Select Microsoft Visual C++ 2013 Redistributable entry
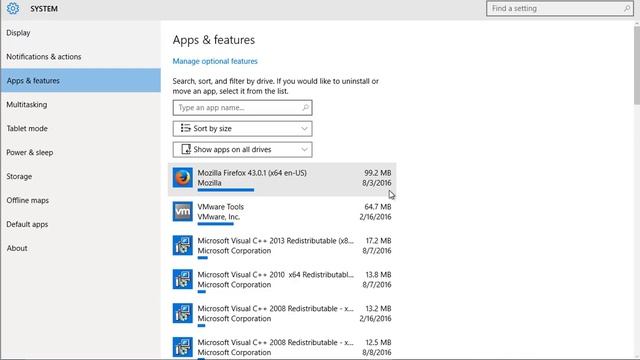Screen dimensions: 640x360 point(282,247)
